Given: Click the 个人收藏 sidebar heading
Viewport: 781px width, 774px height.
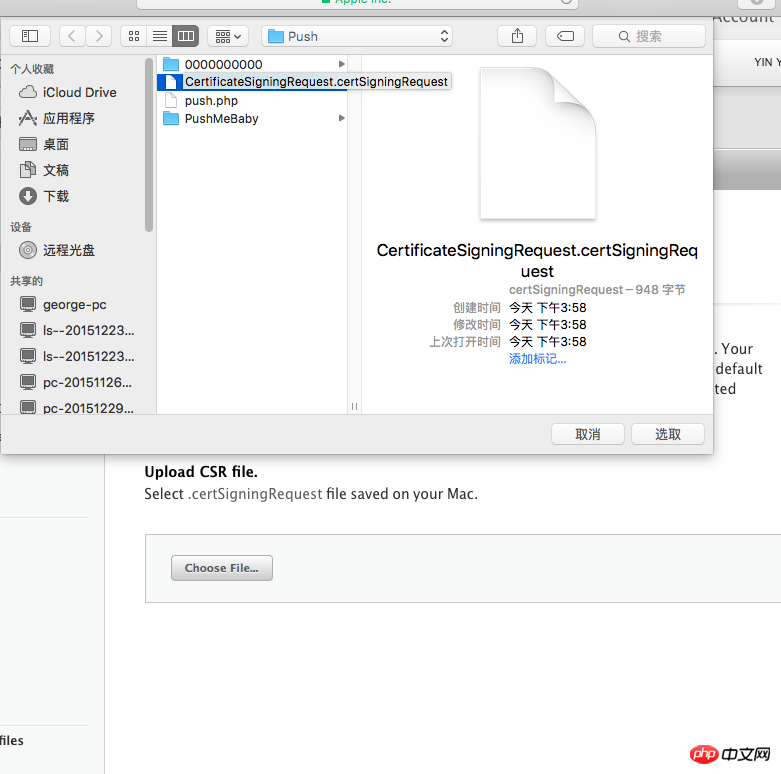Looking at the screenshot, I should coord(32,69).
